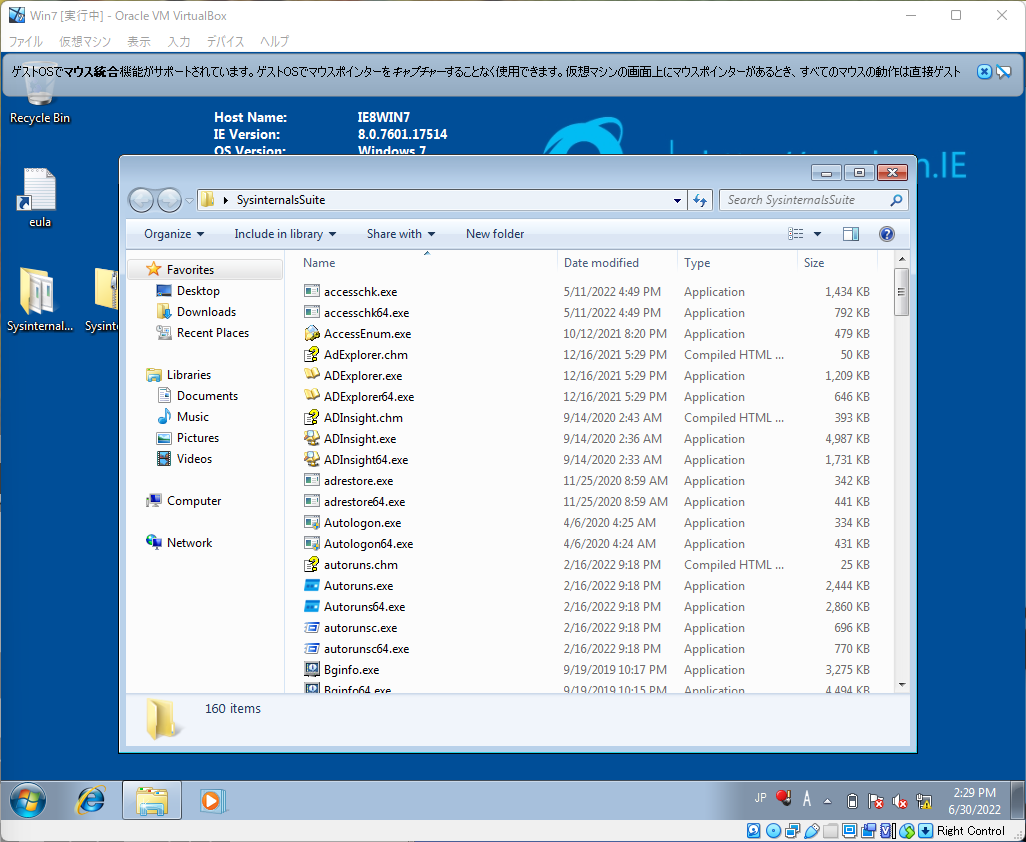Select the AccessEnum.exe icon
1026x842 pixels.
pyautogui.click(x=311, y=333)
